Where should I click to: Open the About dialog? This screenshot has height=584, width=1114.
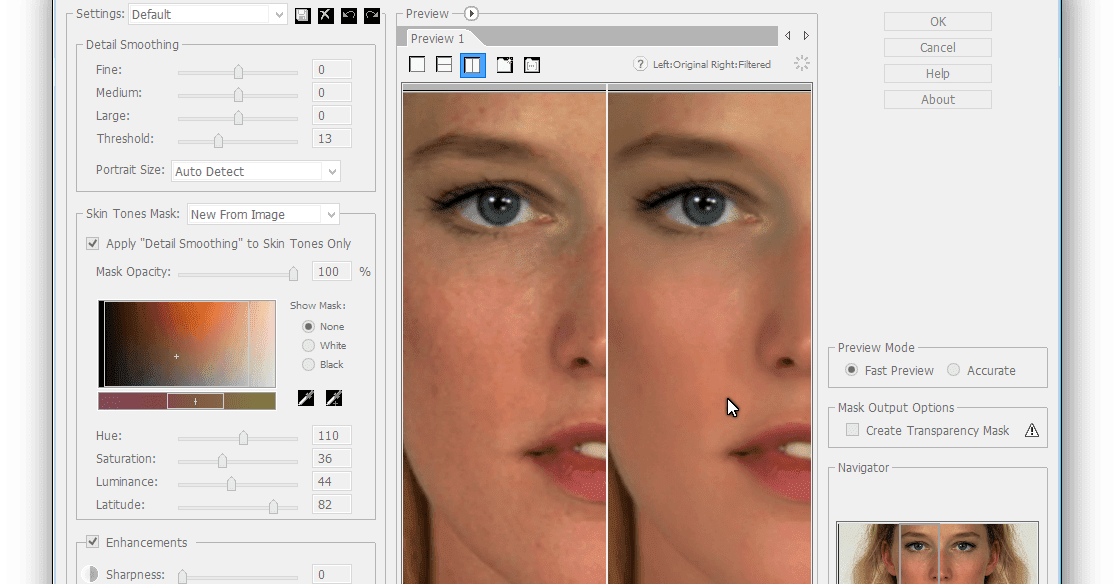936,99
